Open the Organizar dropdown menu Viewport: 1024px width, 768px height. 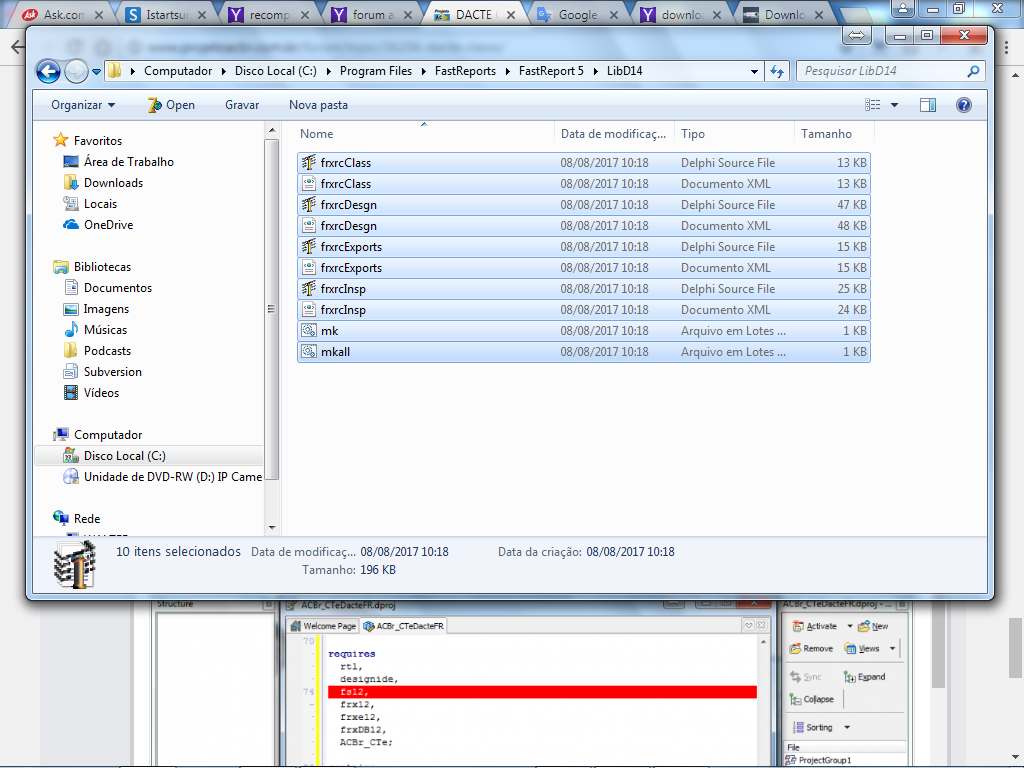pos(83,105)
